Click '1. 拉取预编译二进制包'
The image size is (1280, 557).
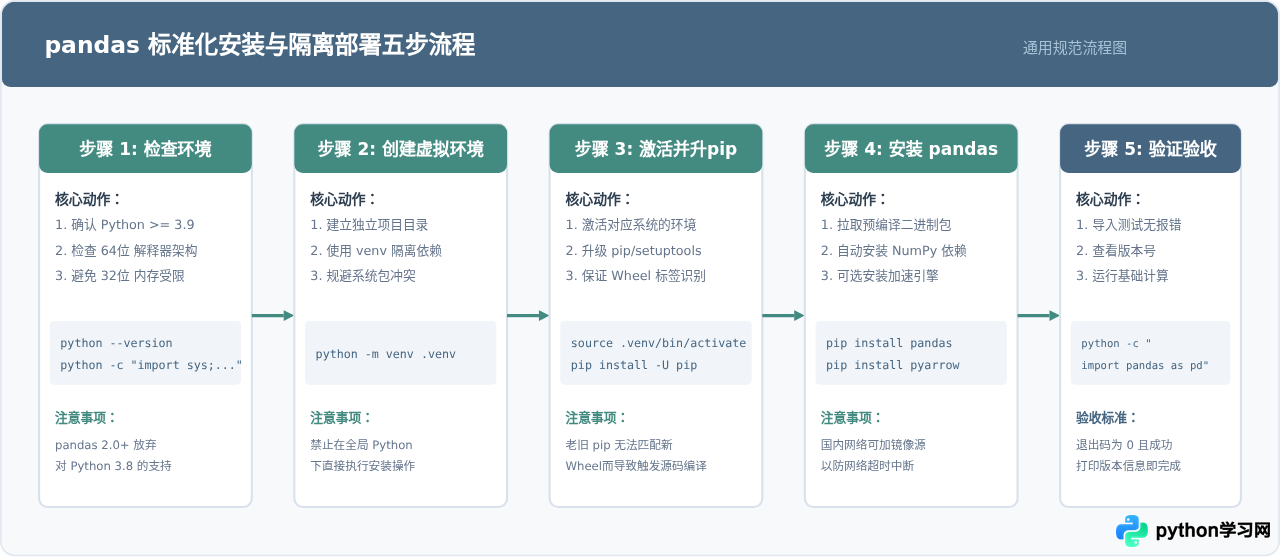887,225
